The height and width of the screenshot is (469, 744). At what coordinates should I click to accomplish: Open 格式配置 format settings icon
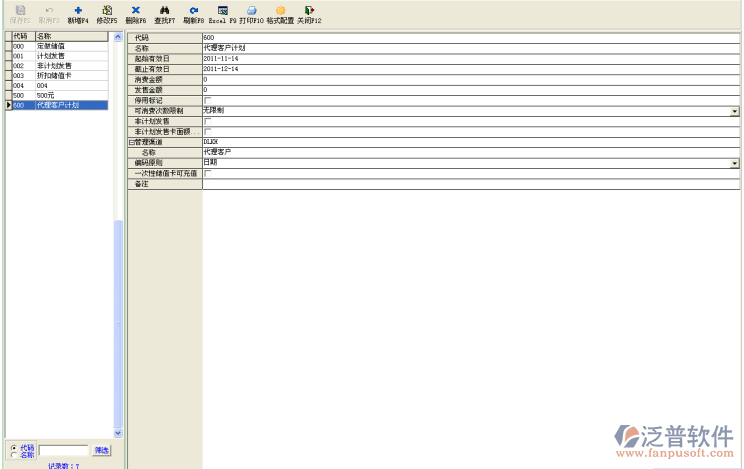click(280, 10)
